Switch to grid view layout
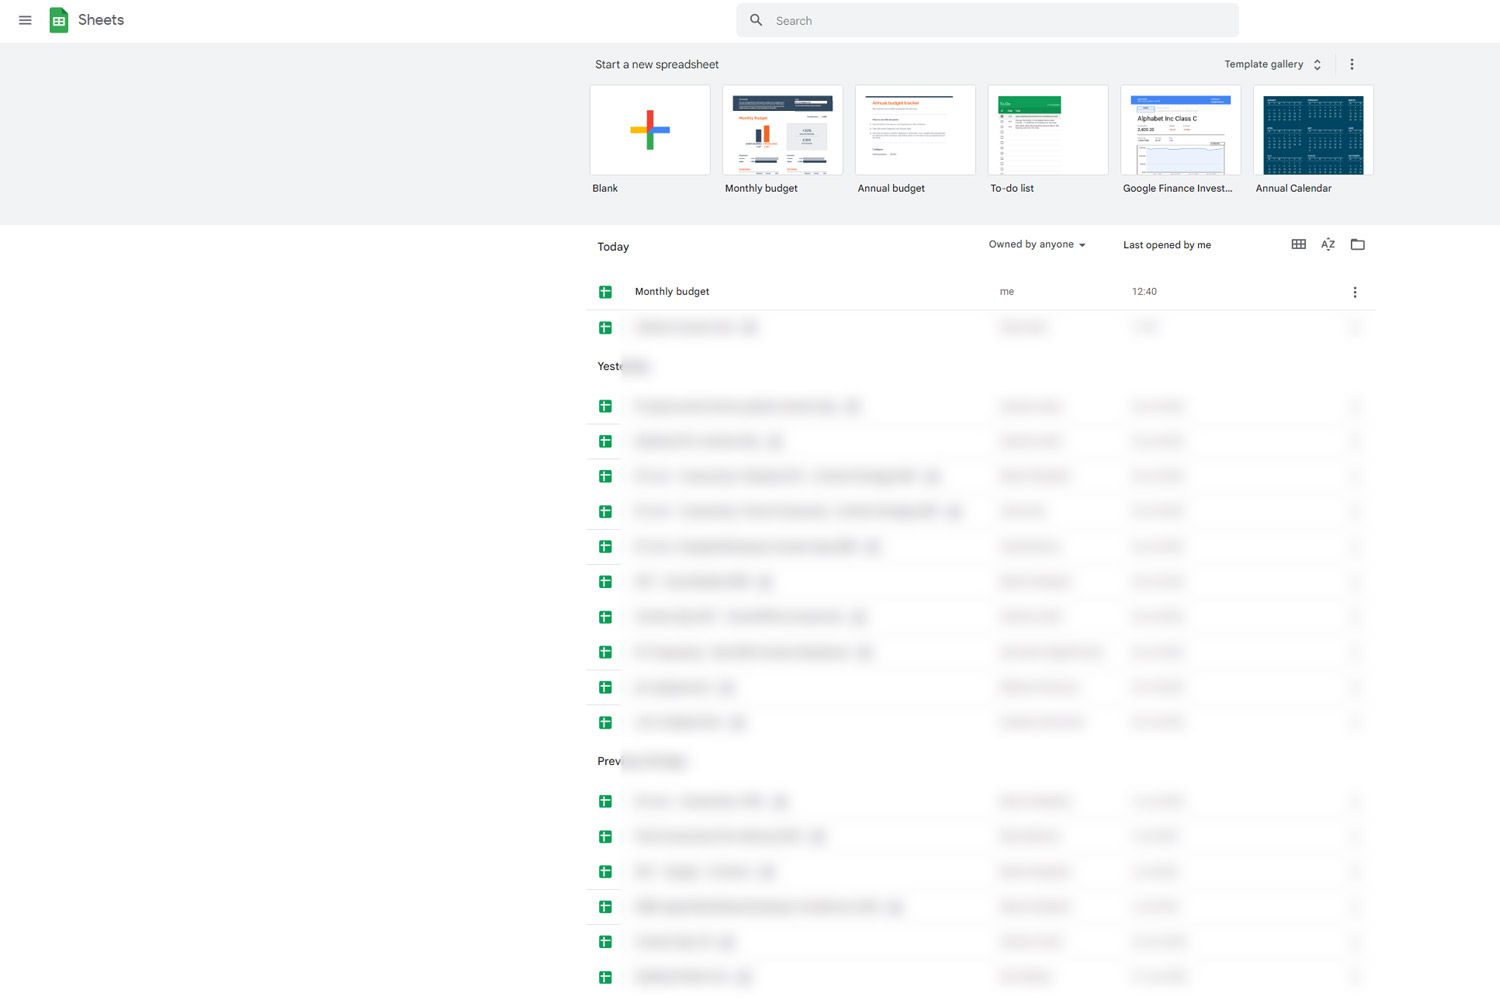The width and height of the screenshot is (1500, 1000). 1298,244
